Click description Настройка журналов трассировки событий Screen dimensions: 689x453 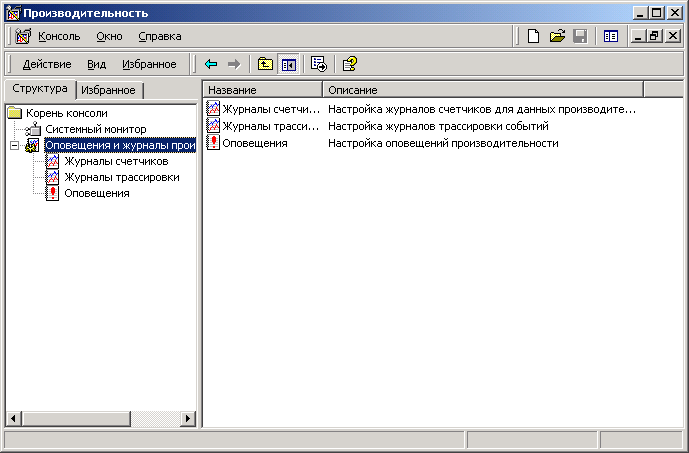tap(438, 126)
